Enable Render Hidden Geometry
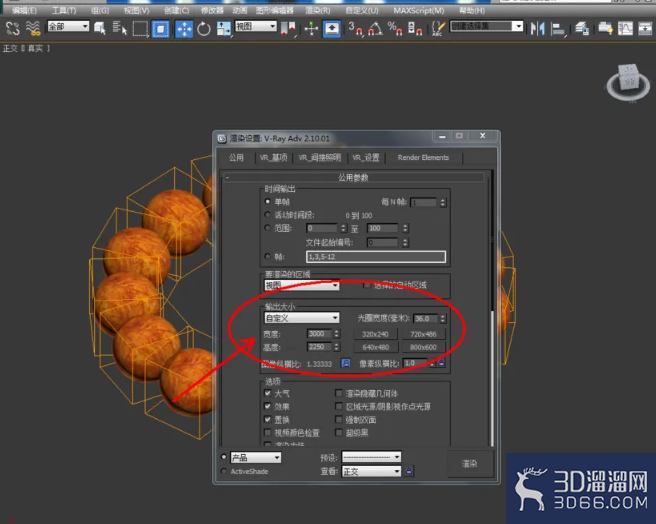The width and height of the screenshot is (656, 524). (x=339, y=393)
